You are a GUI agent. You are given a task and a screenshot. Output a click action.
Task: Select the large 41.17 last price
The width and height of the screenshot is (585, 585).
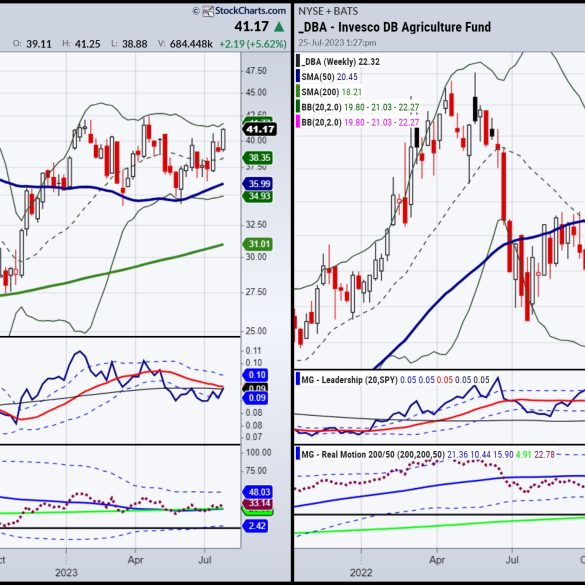251,26
